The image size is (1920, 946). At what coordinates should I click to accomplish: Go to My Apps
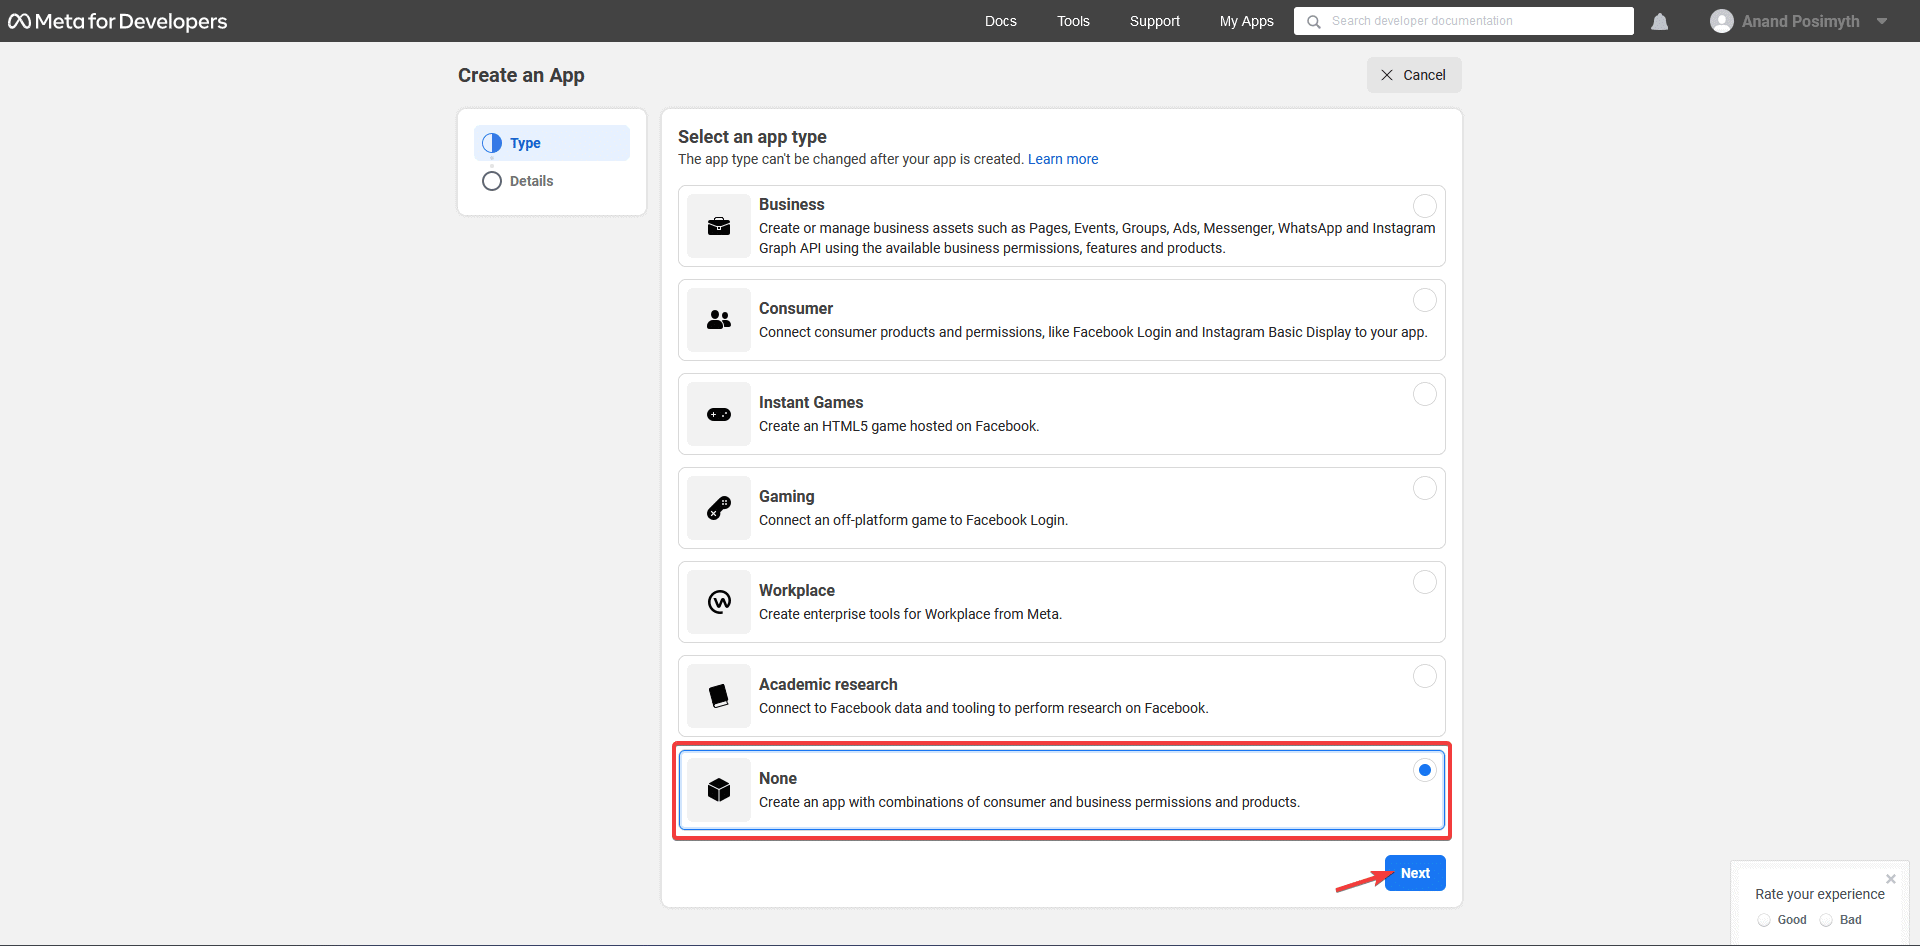coord(1246,20)
